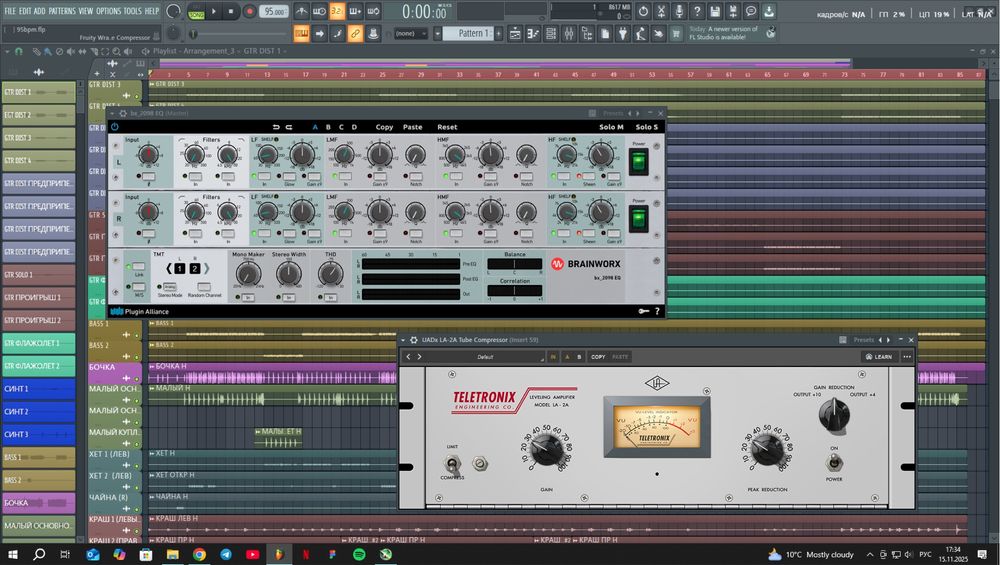Toggle the left channel Power switch on EQ
This screenshot has height=565, width=1000.
coord(639,161)
